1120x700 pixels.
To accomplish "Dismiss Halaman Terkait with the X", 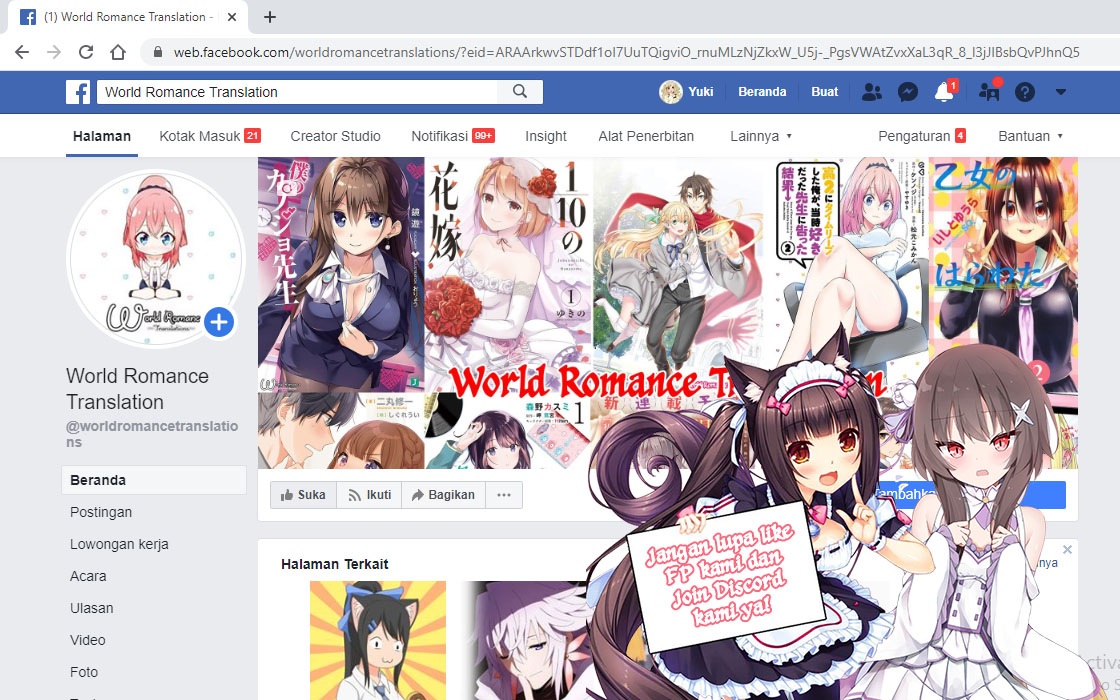I will pos(1067,549).
